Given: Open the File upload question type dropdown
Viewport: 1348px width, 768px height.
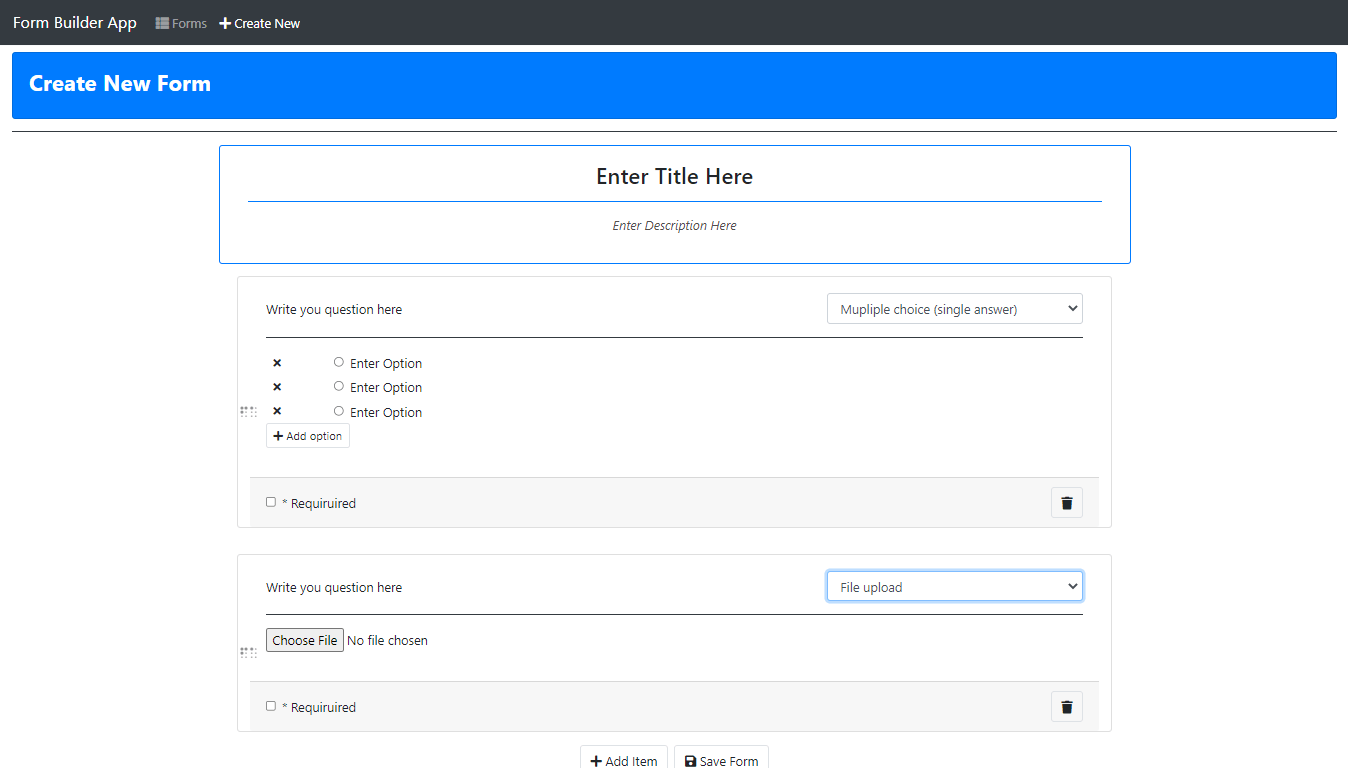Looking at the screenshot, I should [x=954, y=585].
